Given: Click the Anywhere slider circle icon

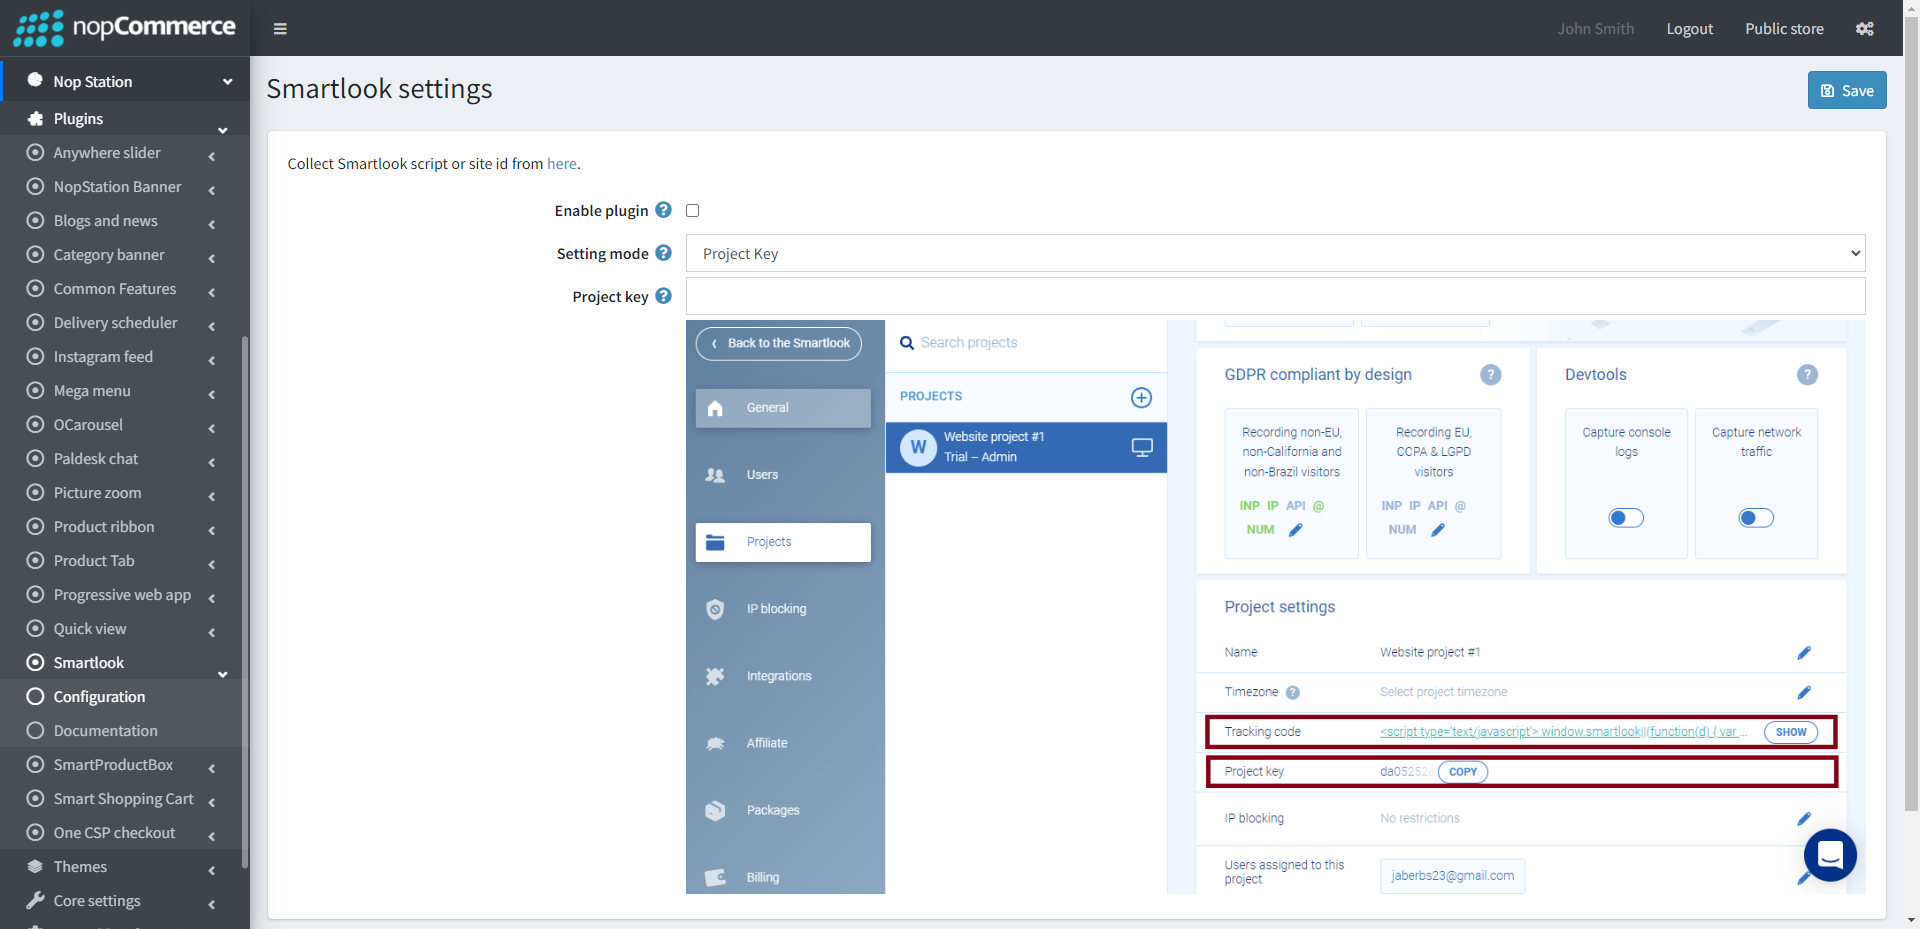Looking at the screenshot, I should (35, 152).
